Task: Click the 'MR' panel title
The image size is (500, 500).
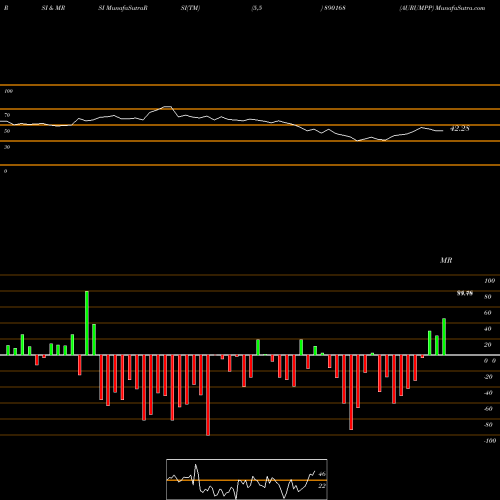Action: pyautogui.click(x=446, y=260)
